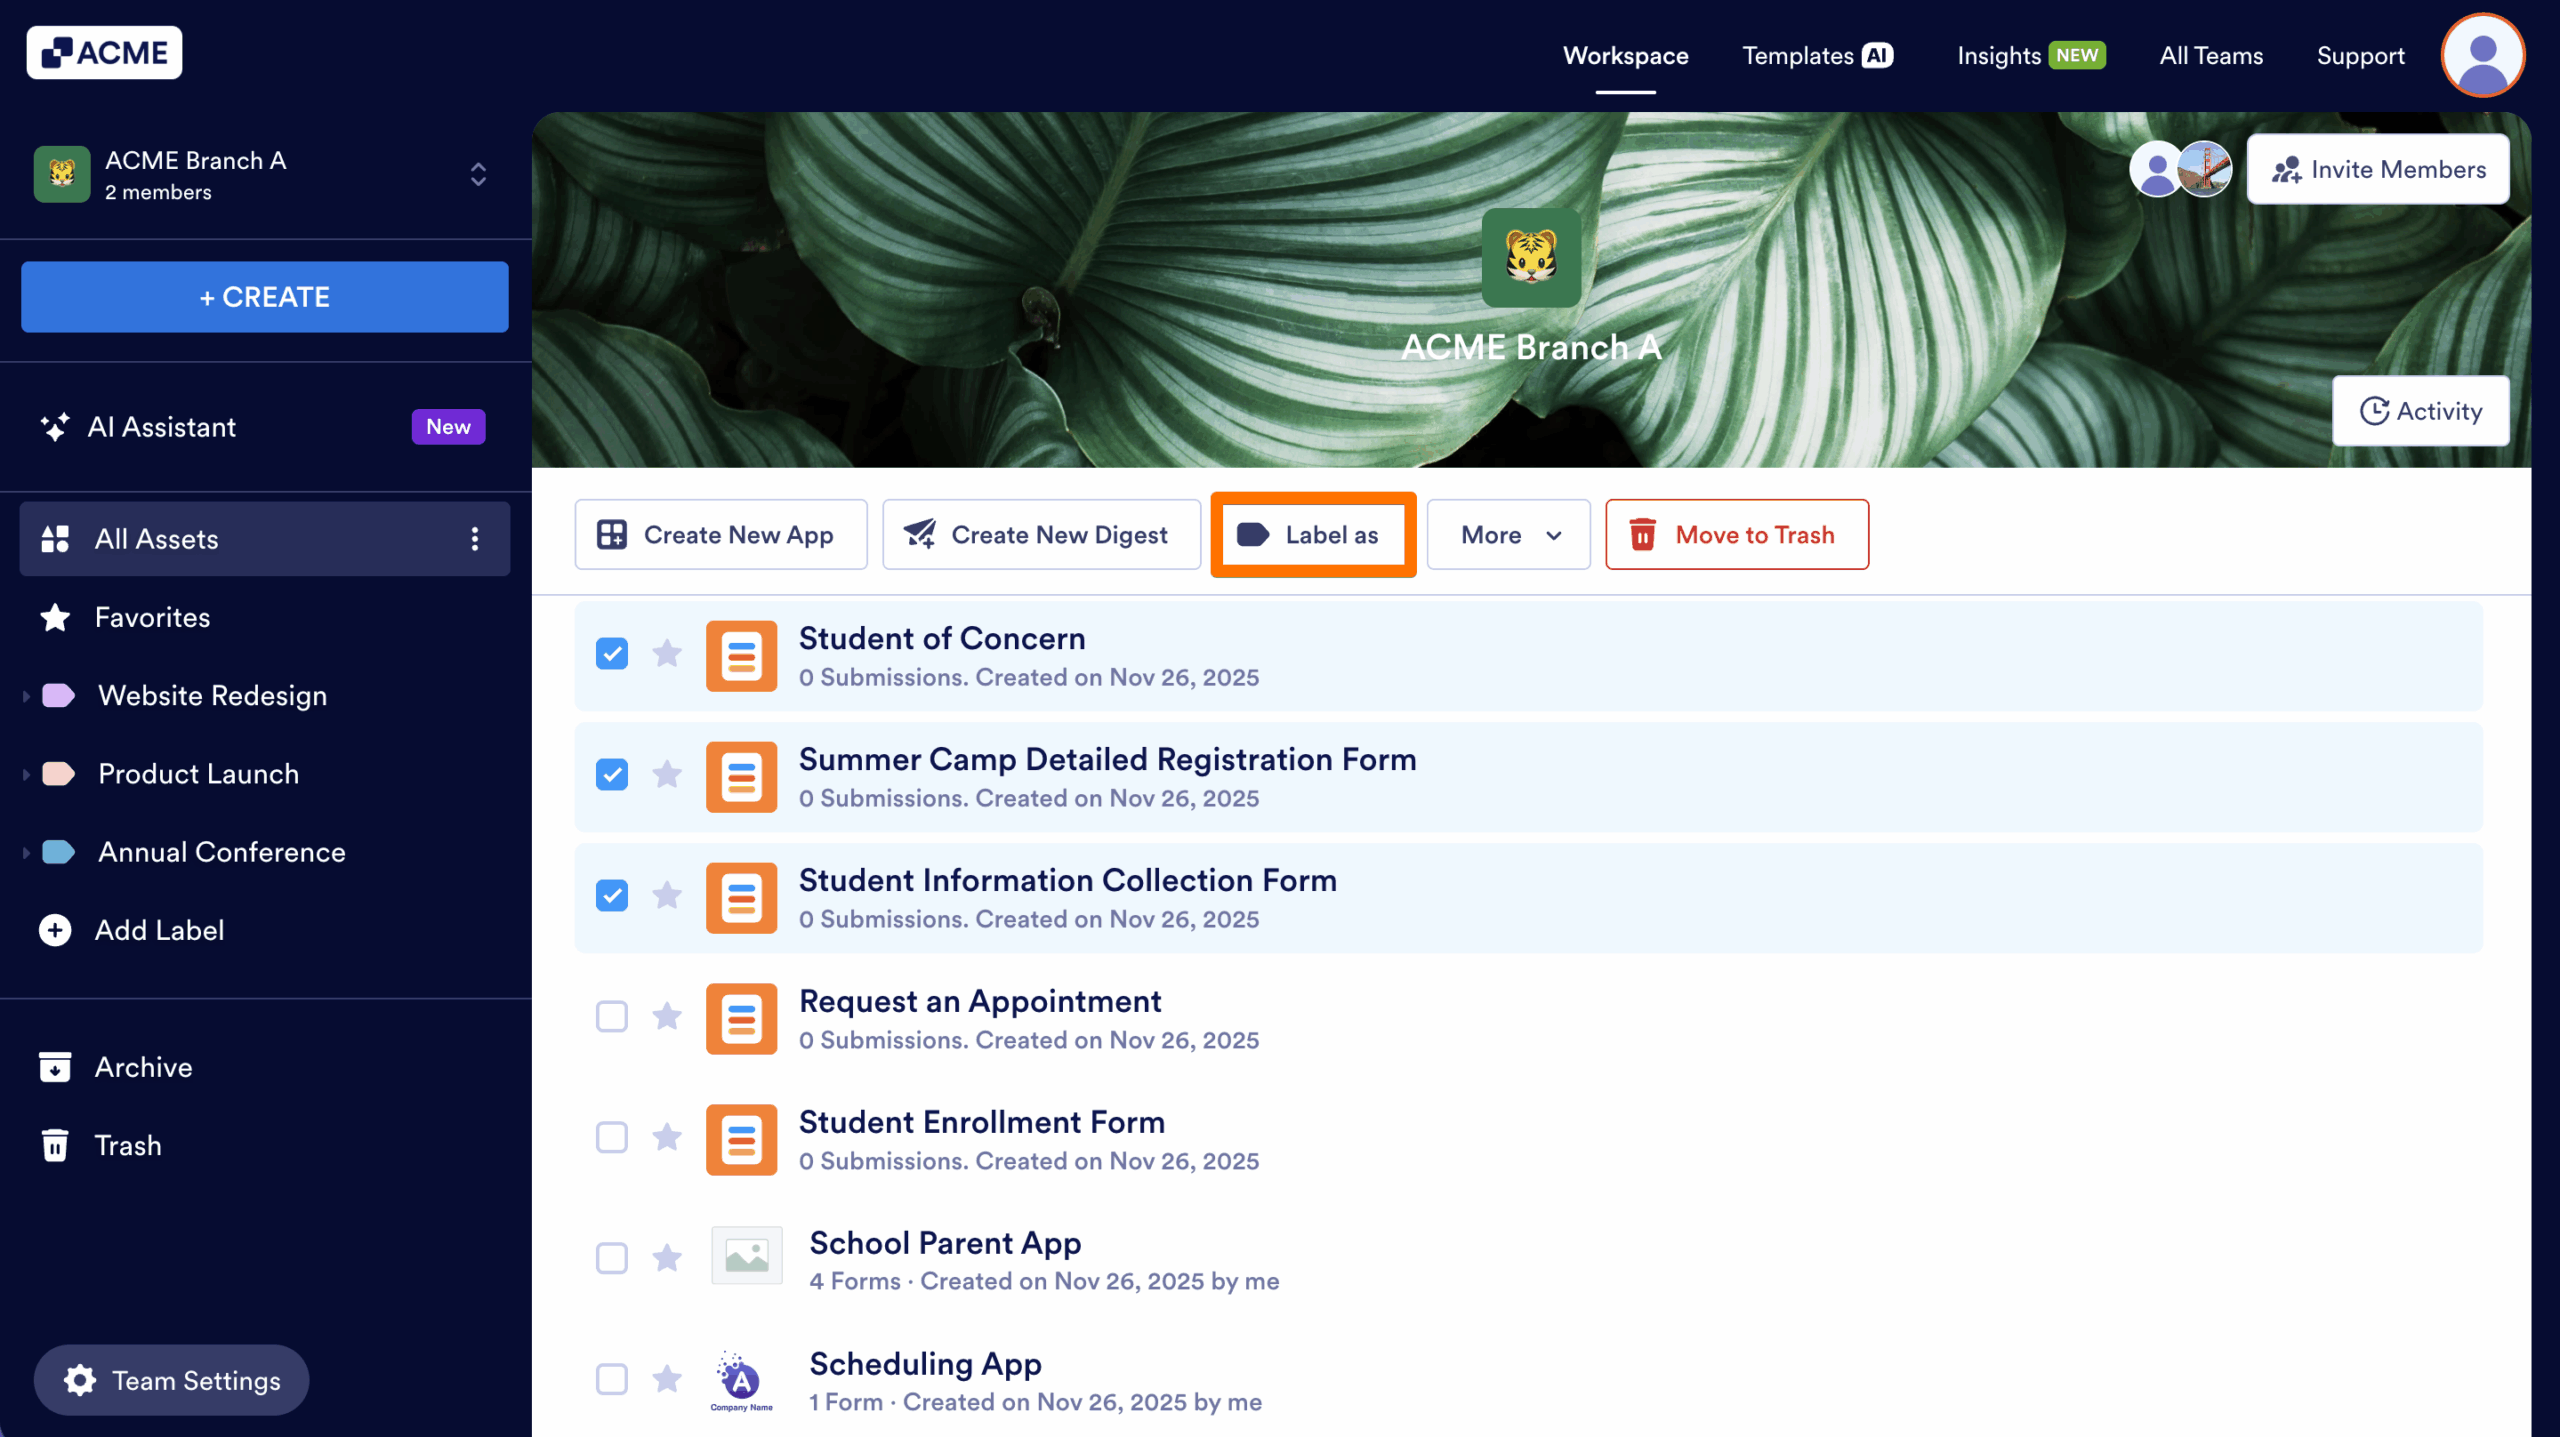Screen dimensions: 2560x1437
Task: Open the Archive folder in the sidebar
Action: [x=143, y=1067]
